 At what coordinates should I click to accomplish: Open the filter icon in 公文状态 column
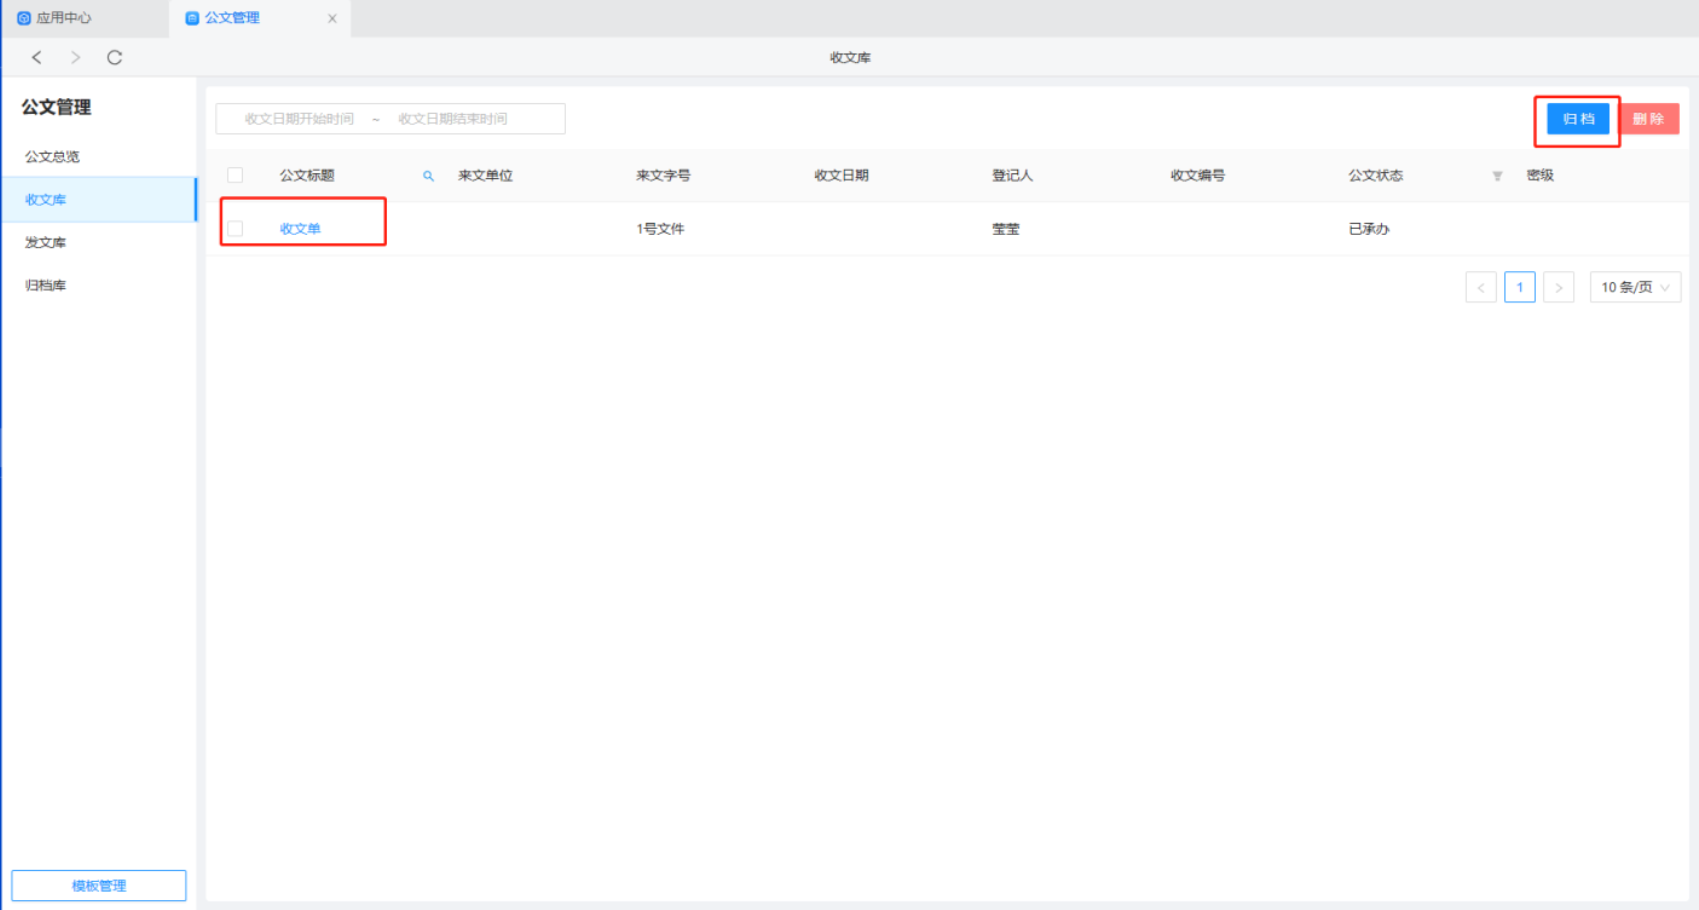[1497, 176]
